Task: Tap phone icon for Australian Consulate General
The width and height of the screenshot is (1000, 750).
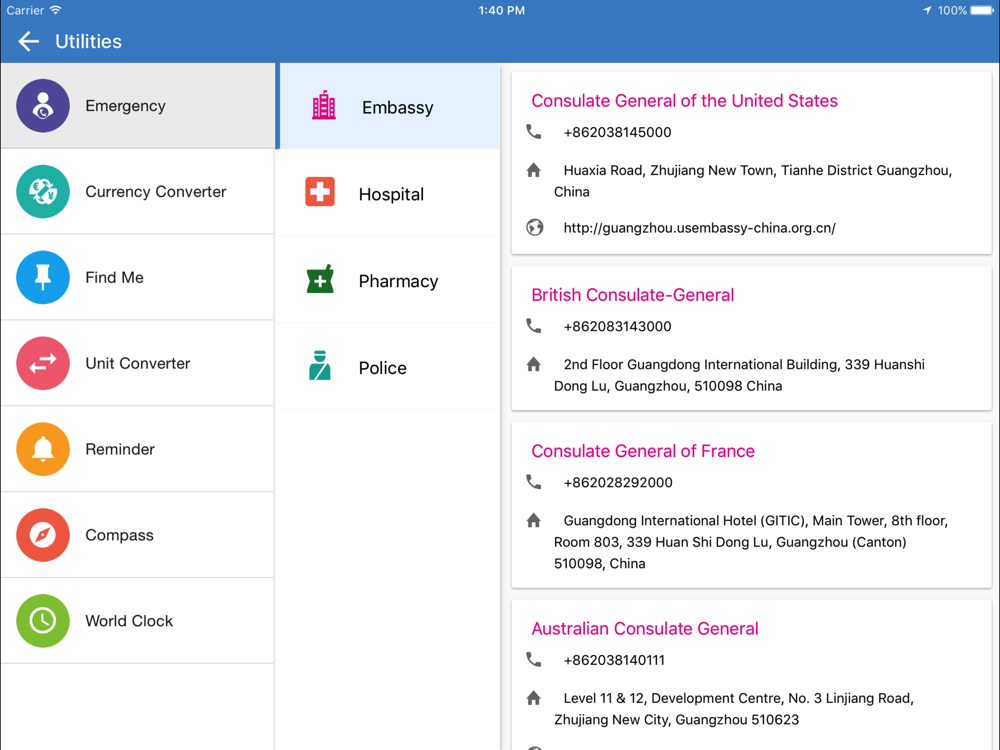Action: (x=534, y=659)
